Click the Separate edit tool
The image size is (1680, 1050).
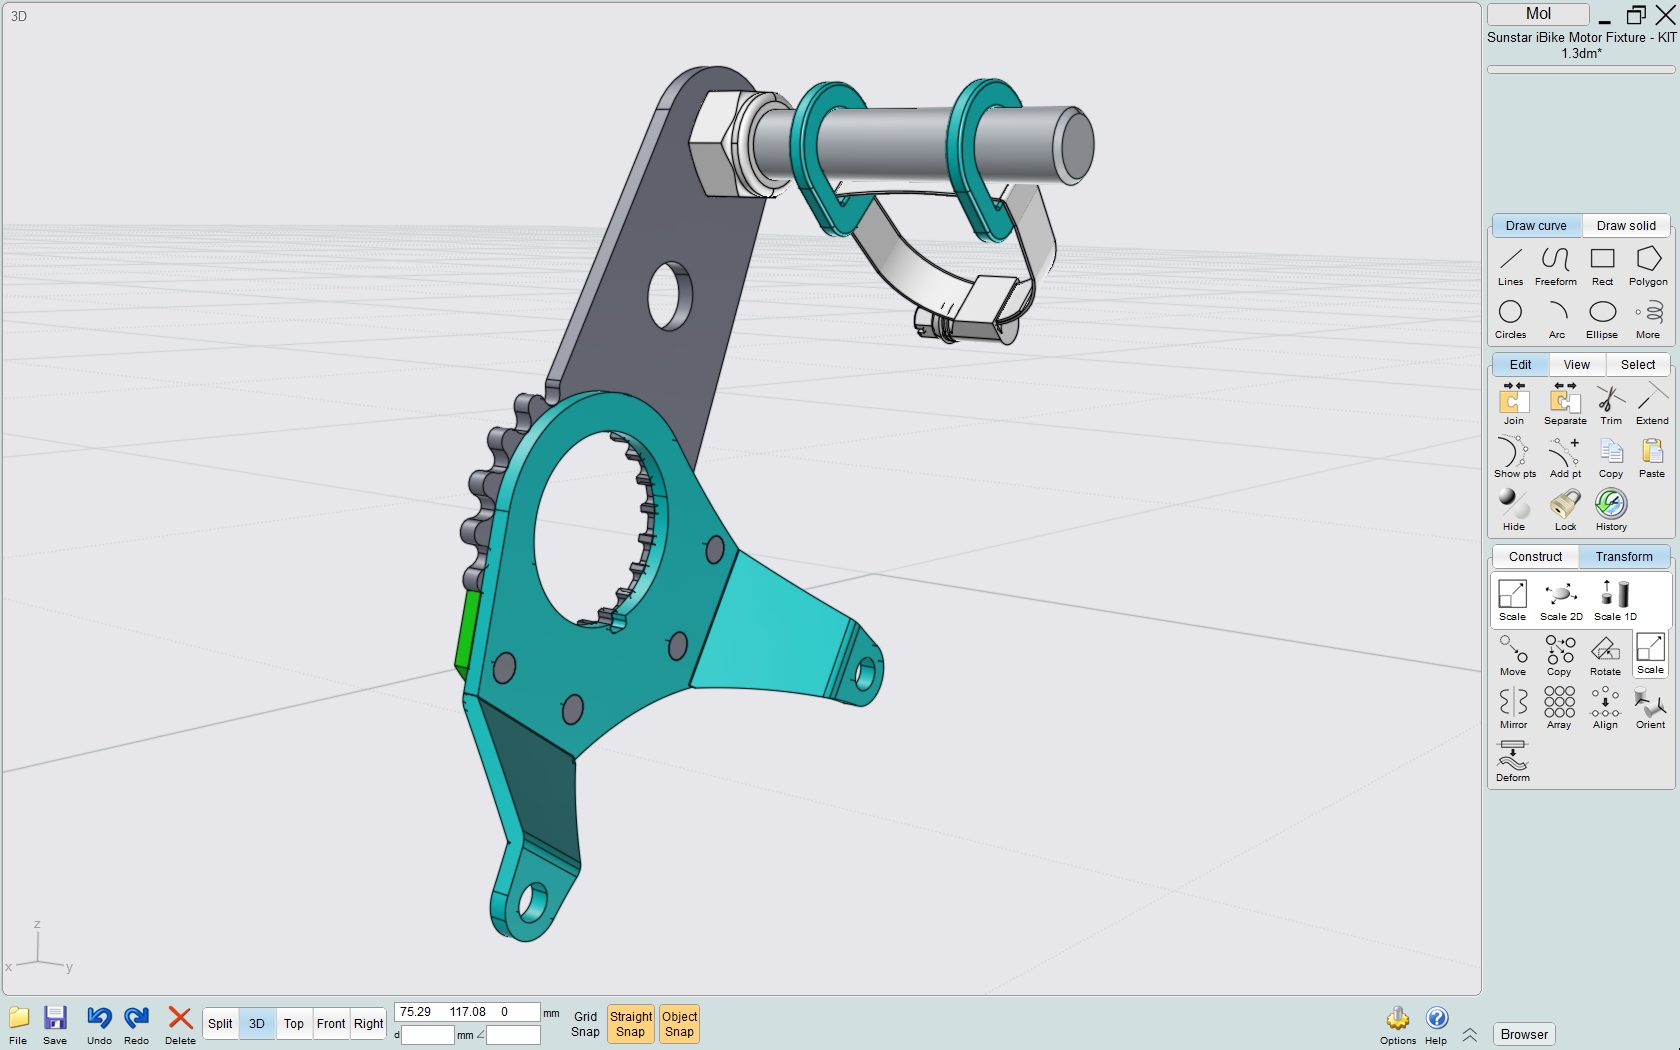click(1565, 405)
